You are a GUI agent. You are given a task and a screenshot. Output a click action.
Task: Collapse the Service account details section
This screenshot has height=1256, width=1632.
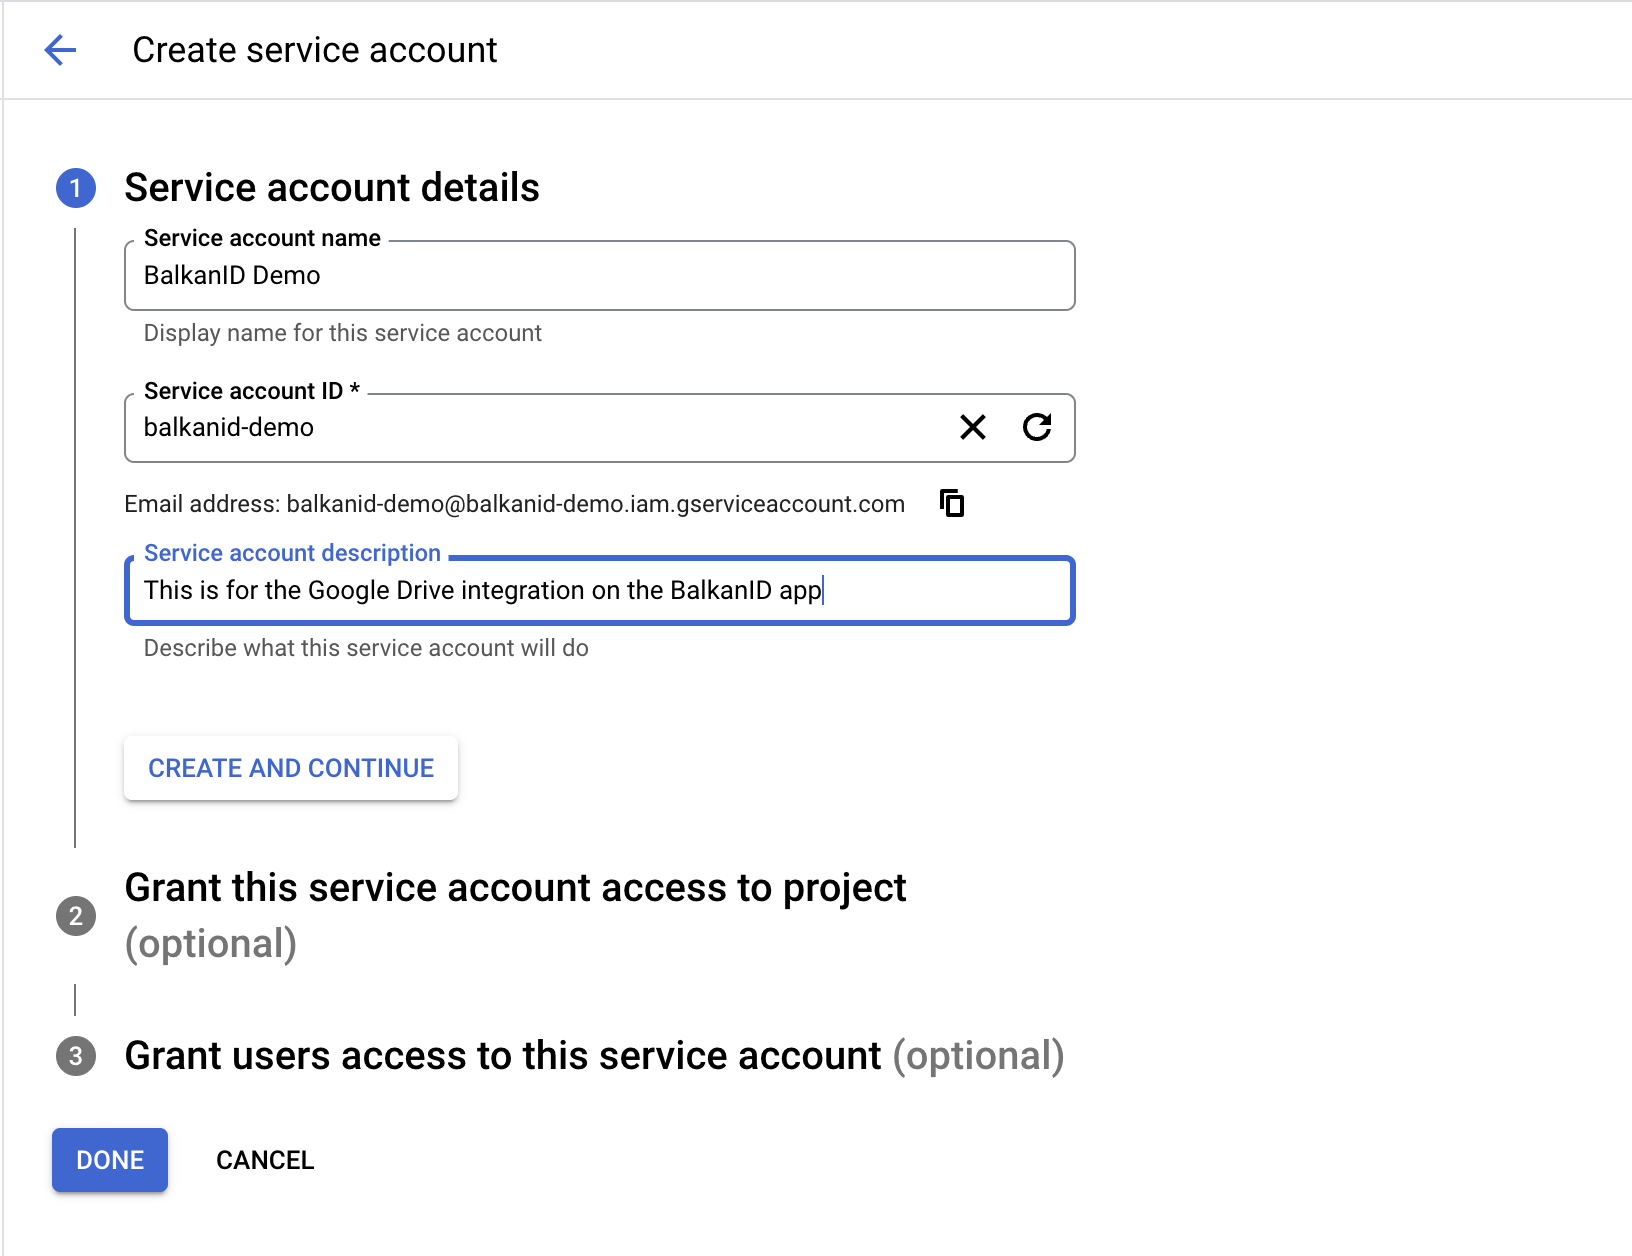(x=332, y=188)
